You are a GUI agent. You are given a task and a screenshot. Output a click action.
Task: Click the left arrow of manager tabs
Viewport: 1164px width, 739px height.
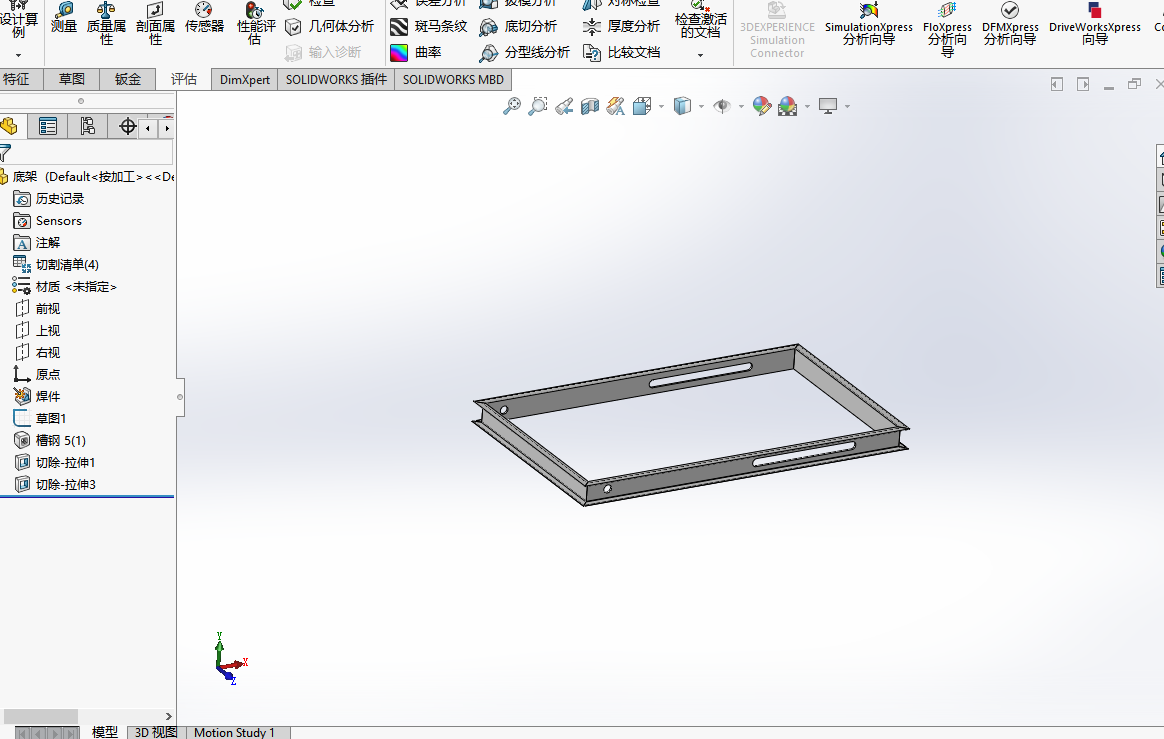pyautogui.click(x=148, y=128)
